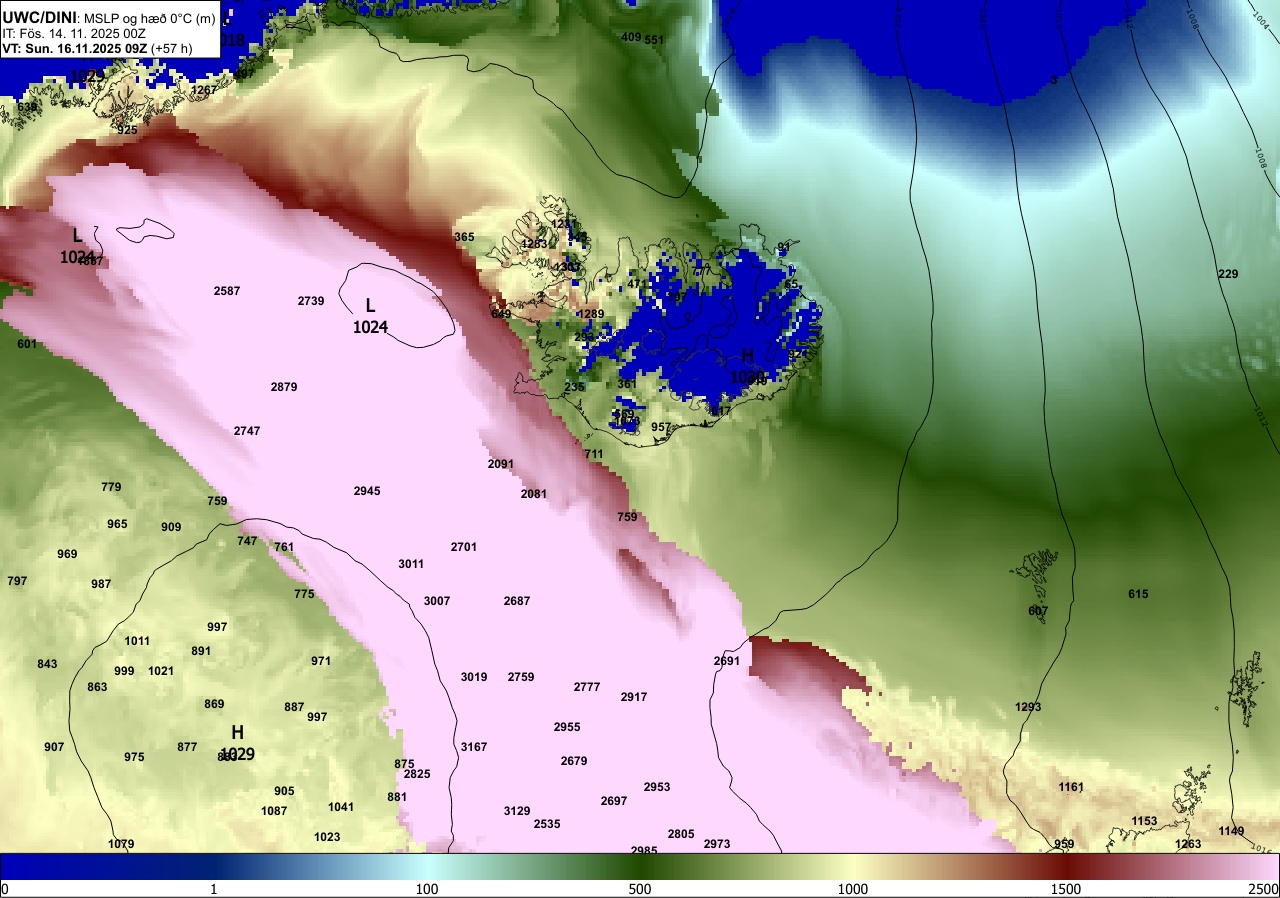Click the H 1029 high pressure marker
Image resolution: width=1280 pixels, height=898 pixels.
click(x=237, y=743)
